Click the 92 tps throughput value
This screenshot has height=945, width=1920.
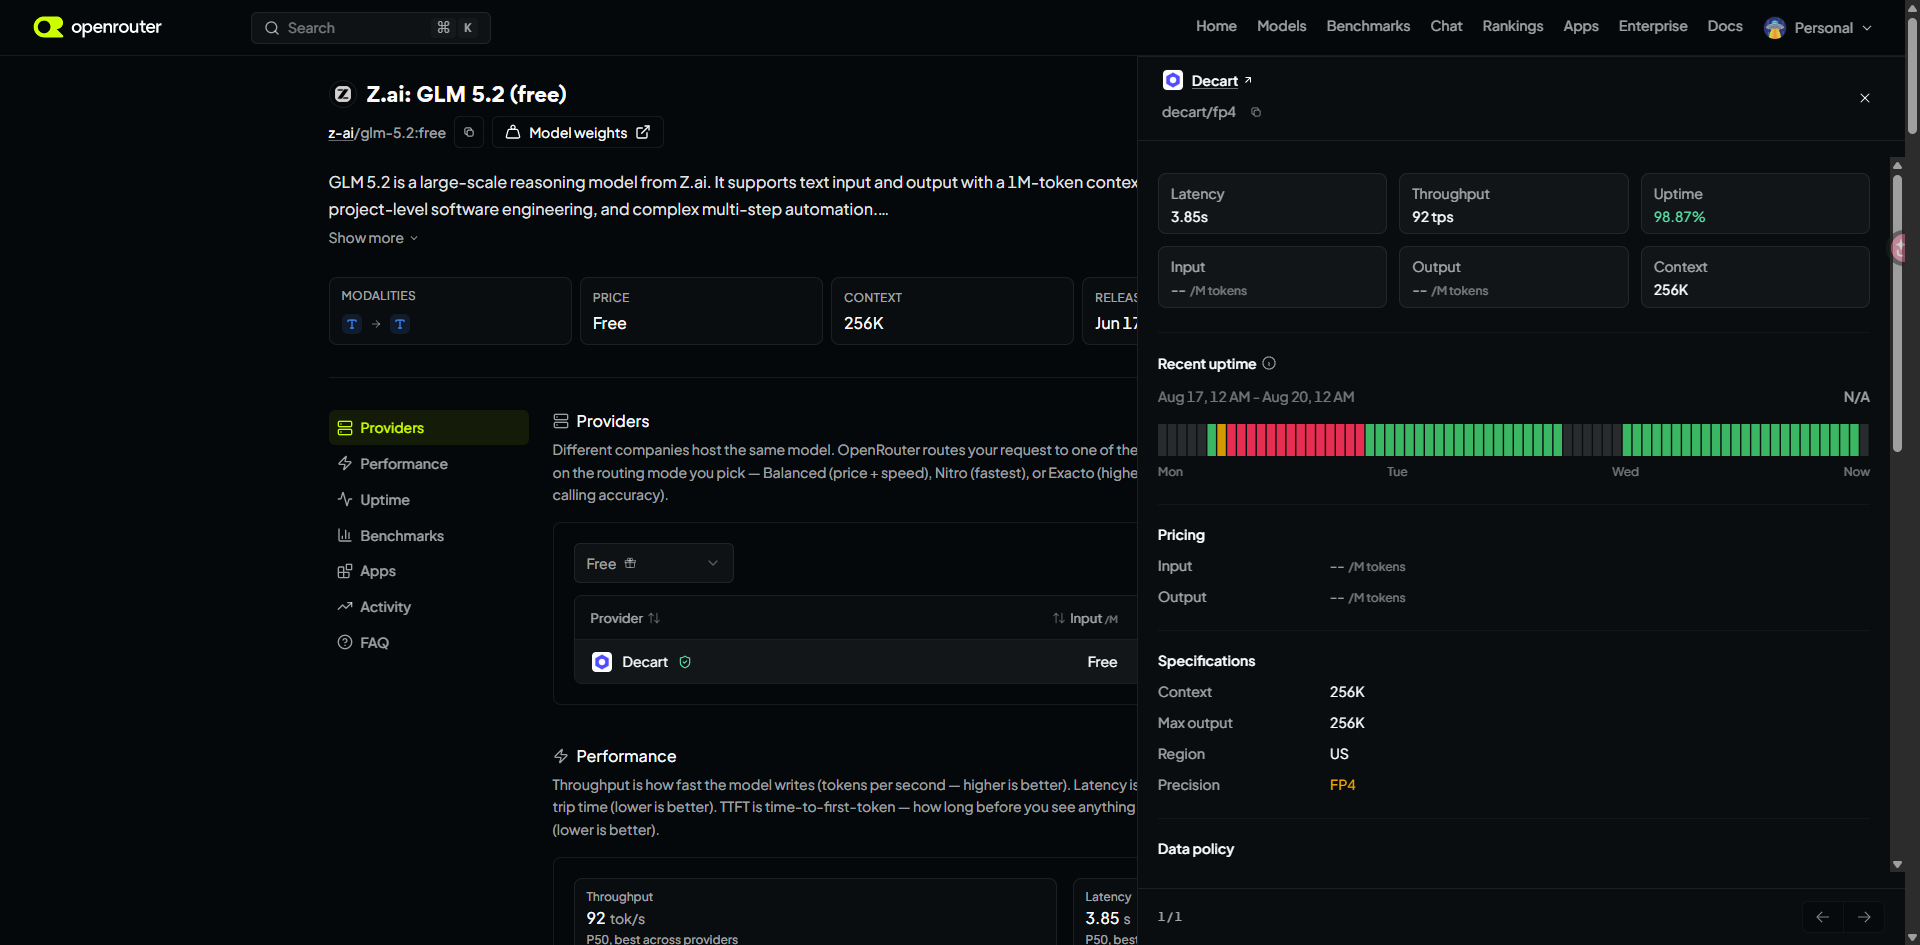pyautogui.click(x=1432, y=217)
